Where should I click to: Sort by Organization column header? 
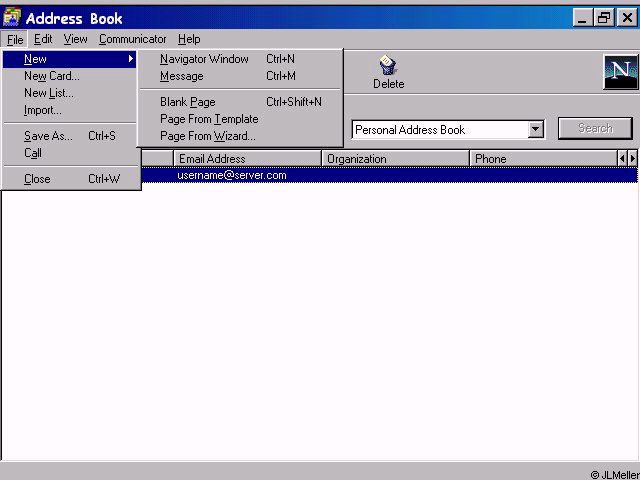click(396, 158)
